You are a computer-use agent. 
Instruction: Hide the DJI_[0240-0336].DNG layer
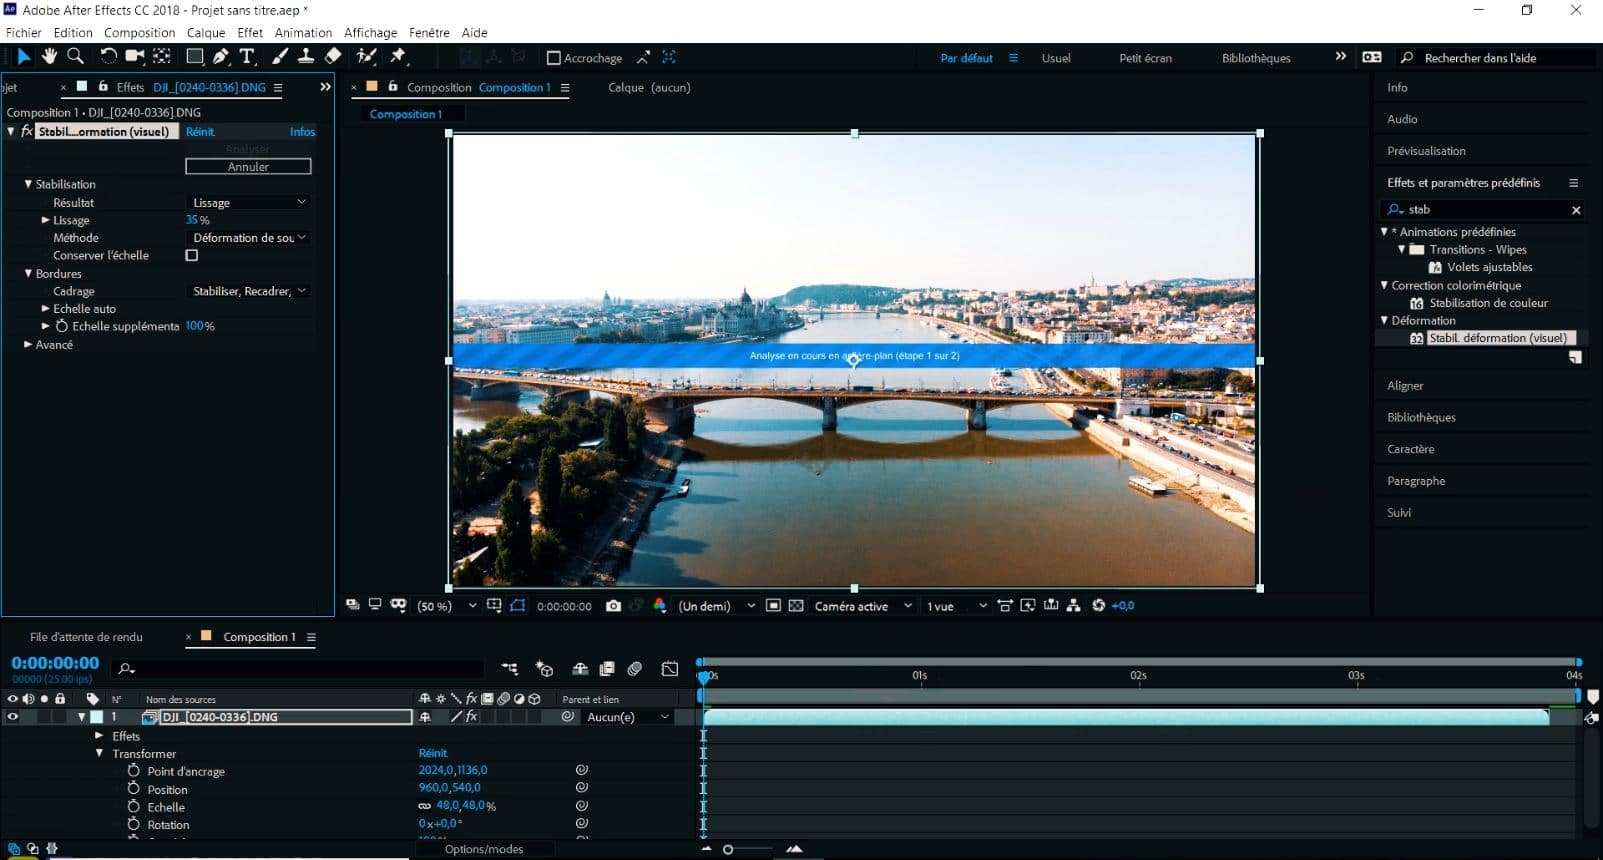(x=12, y=717)
